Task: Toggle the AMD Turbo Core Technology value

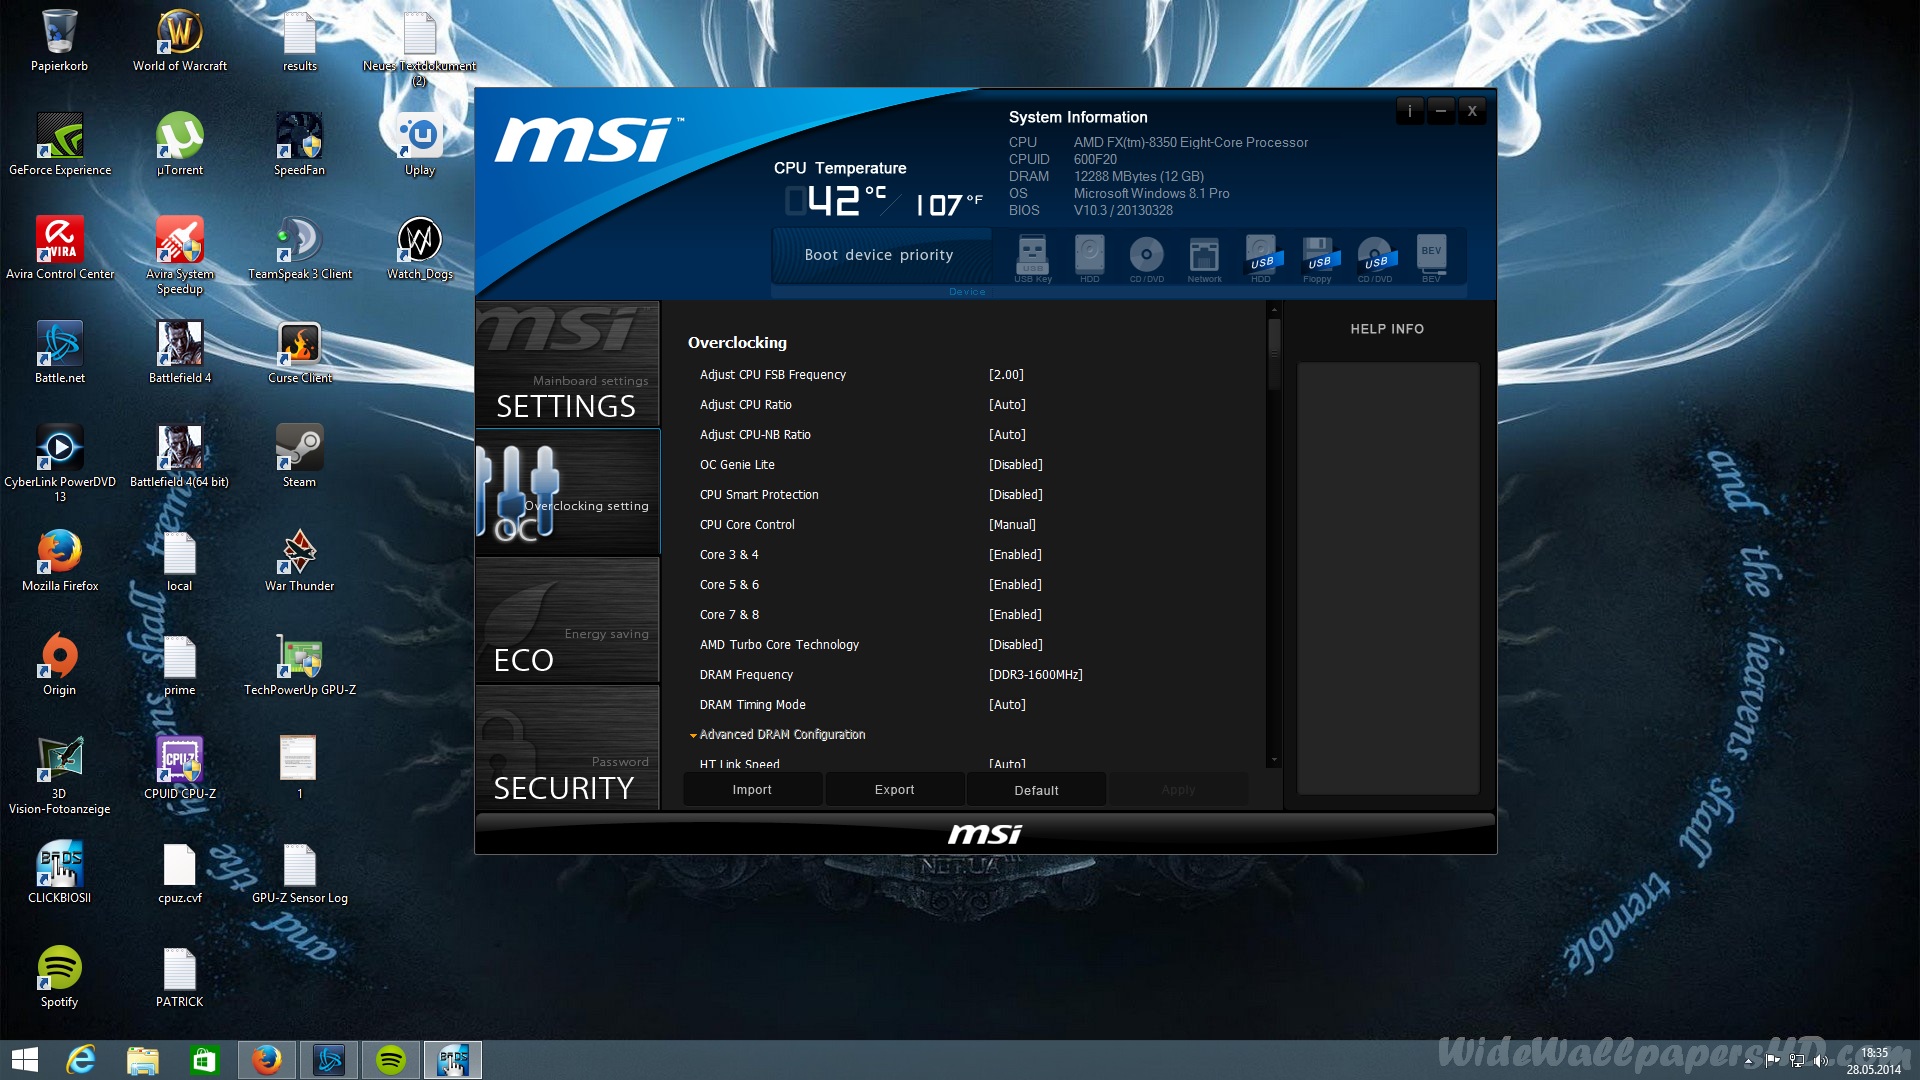Action: pyautogui.click(x=1015, y=645)
